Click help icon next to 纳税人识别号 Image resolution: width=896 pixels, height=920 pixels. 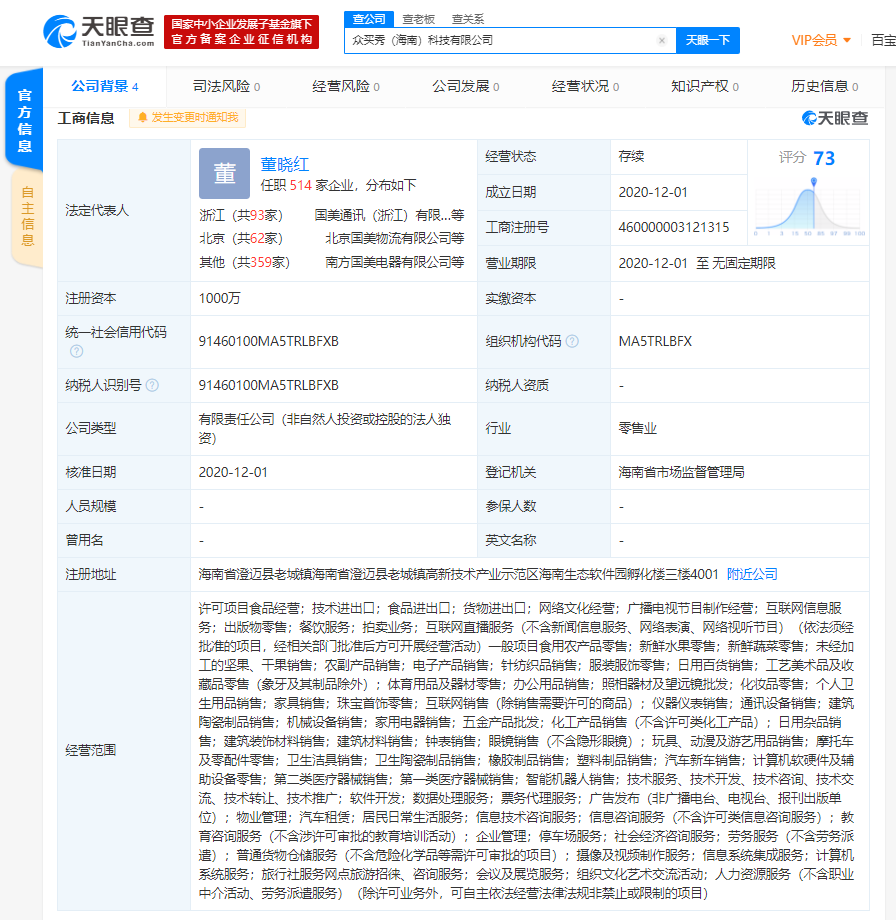[x=152, y=385]
